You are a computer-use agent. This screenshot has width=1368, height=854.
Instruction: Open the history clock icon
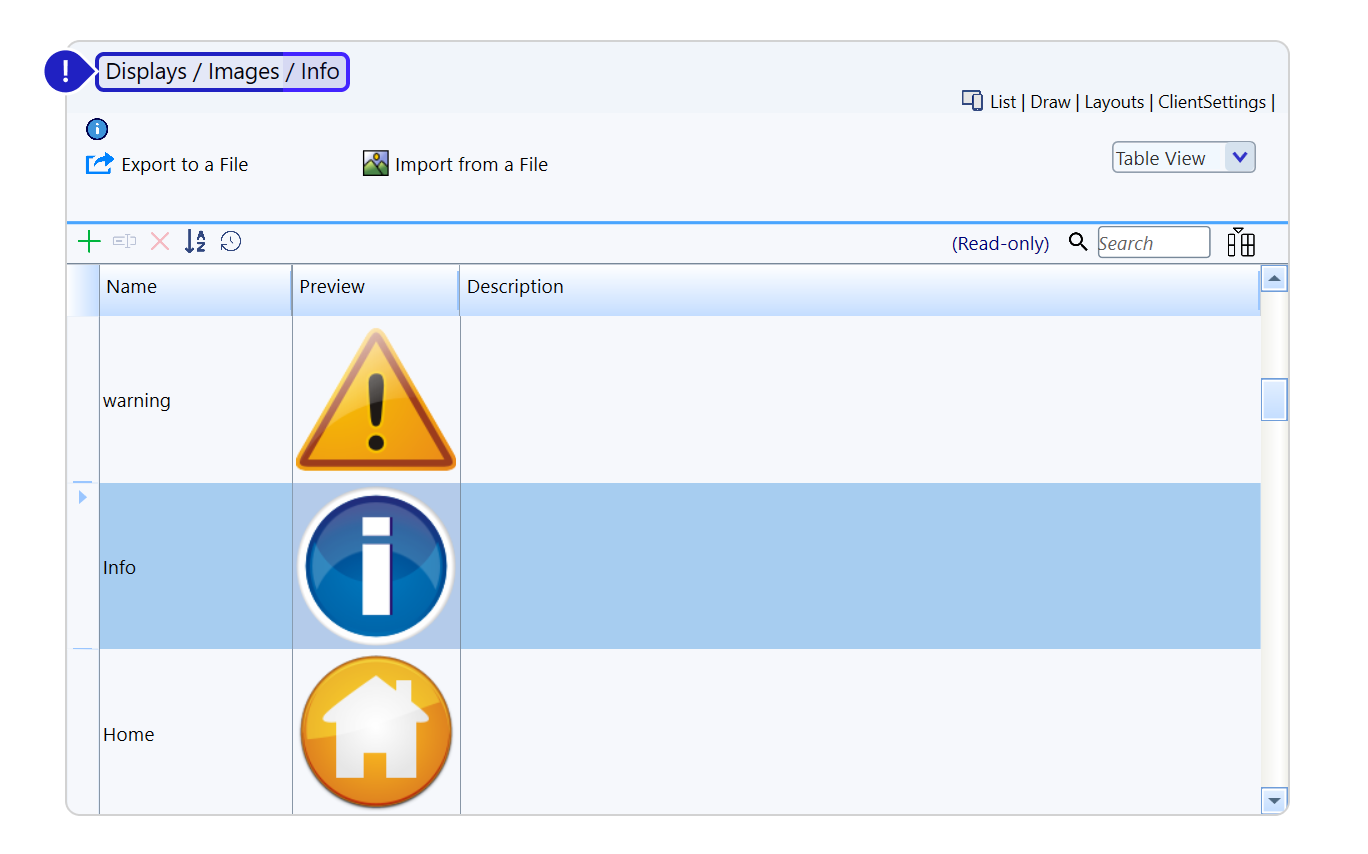click(x=231, y=241)
